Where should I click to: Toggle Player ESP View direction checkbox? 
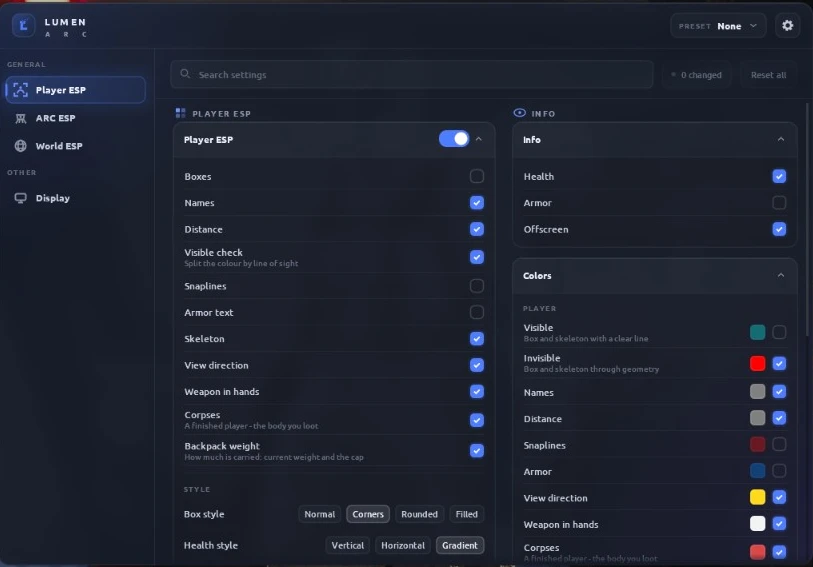476,365
